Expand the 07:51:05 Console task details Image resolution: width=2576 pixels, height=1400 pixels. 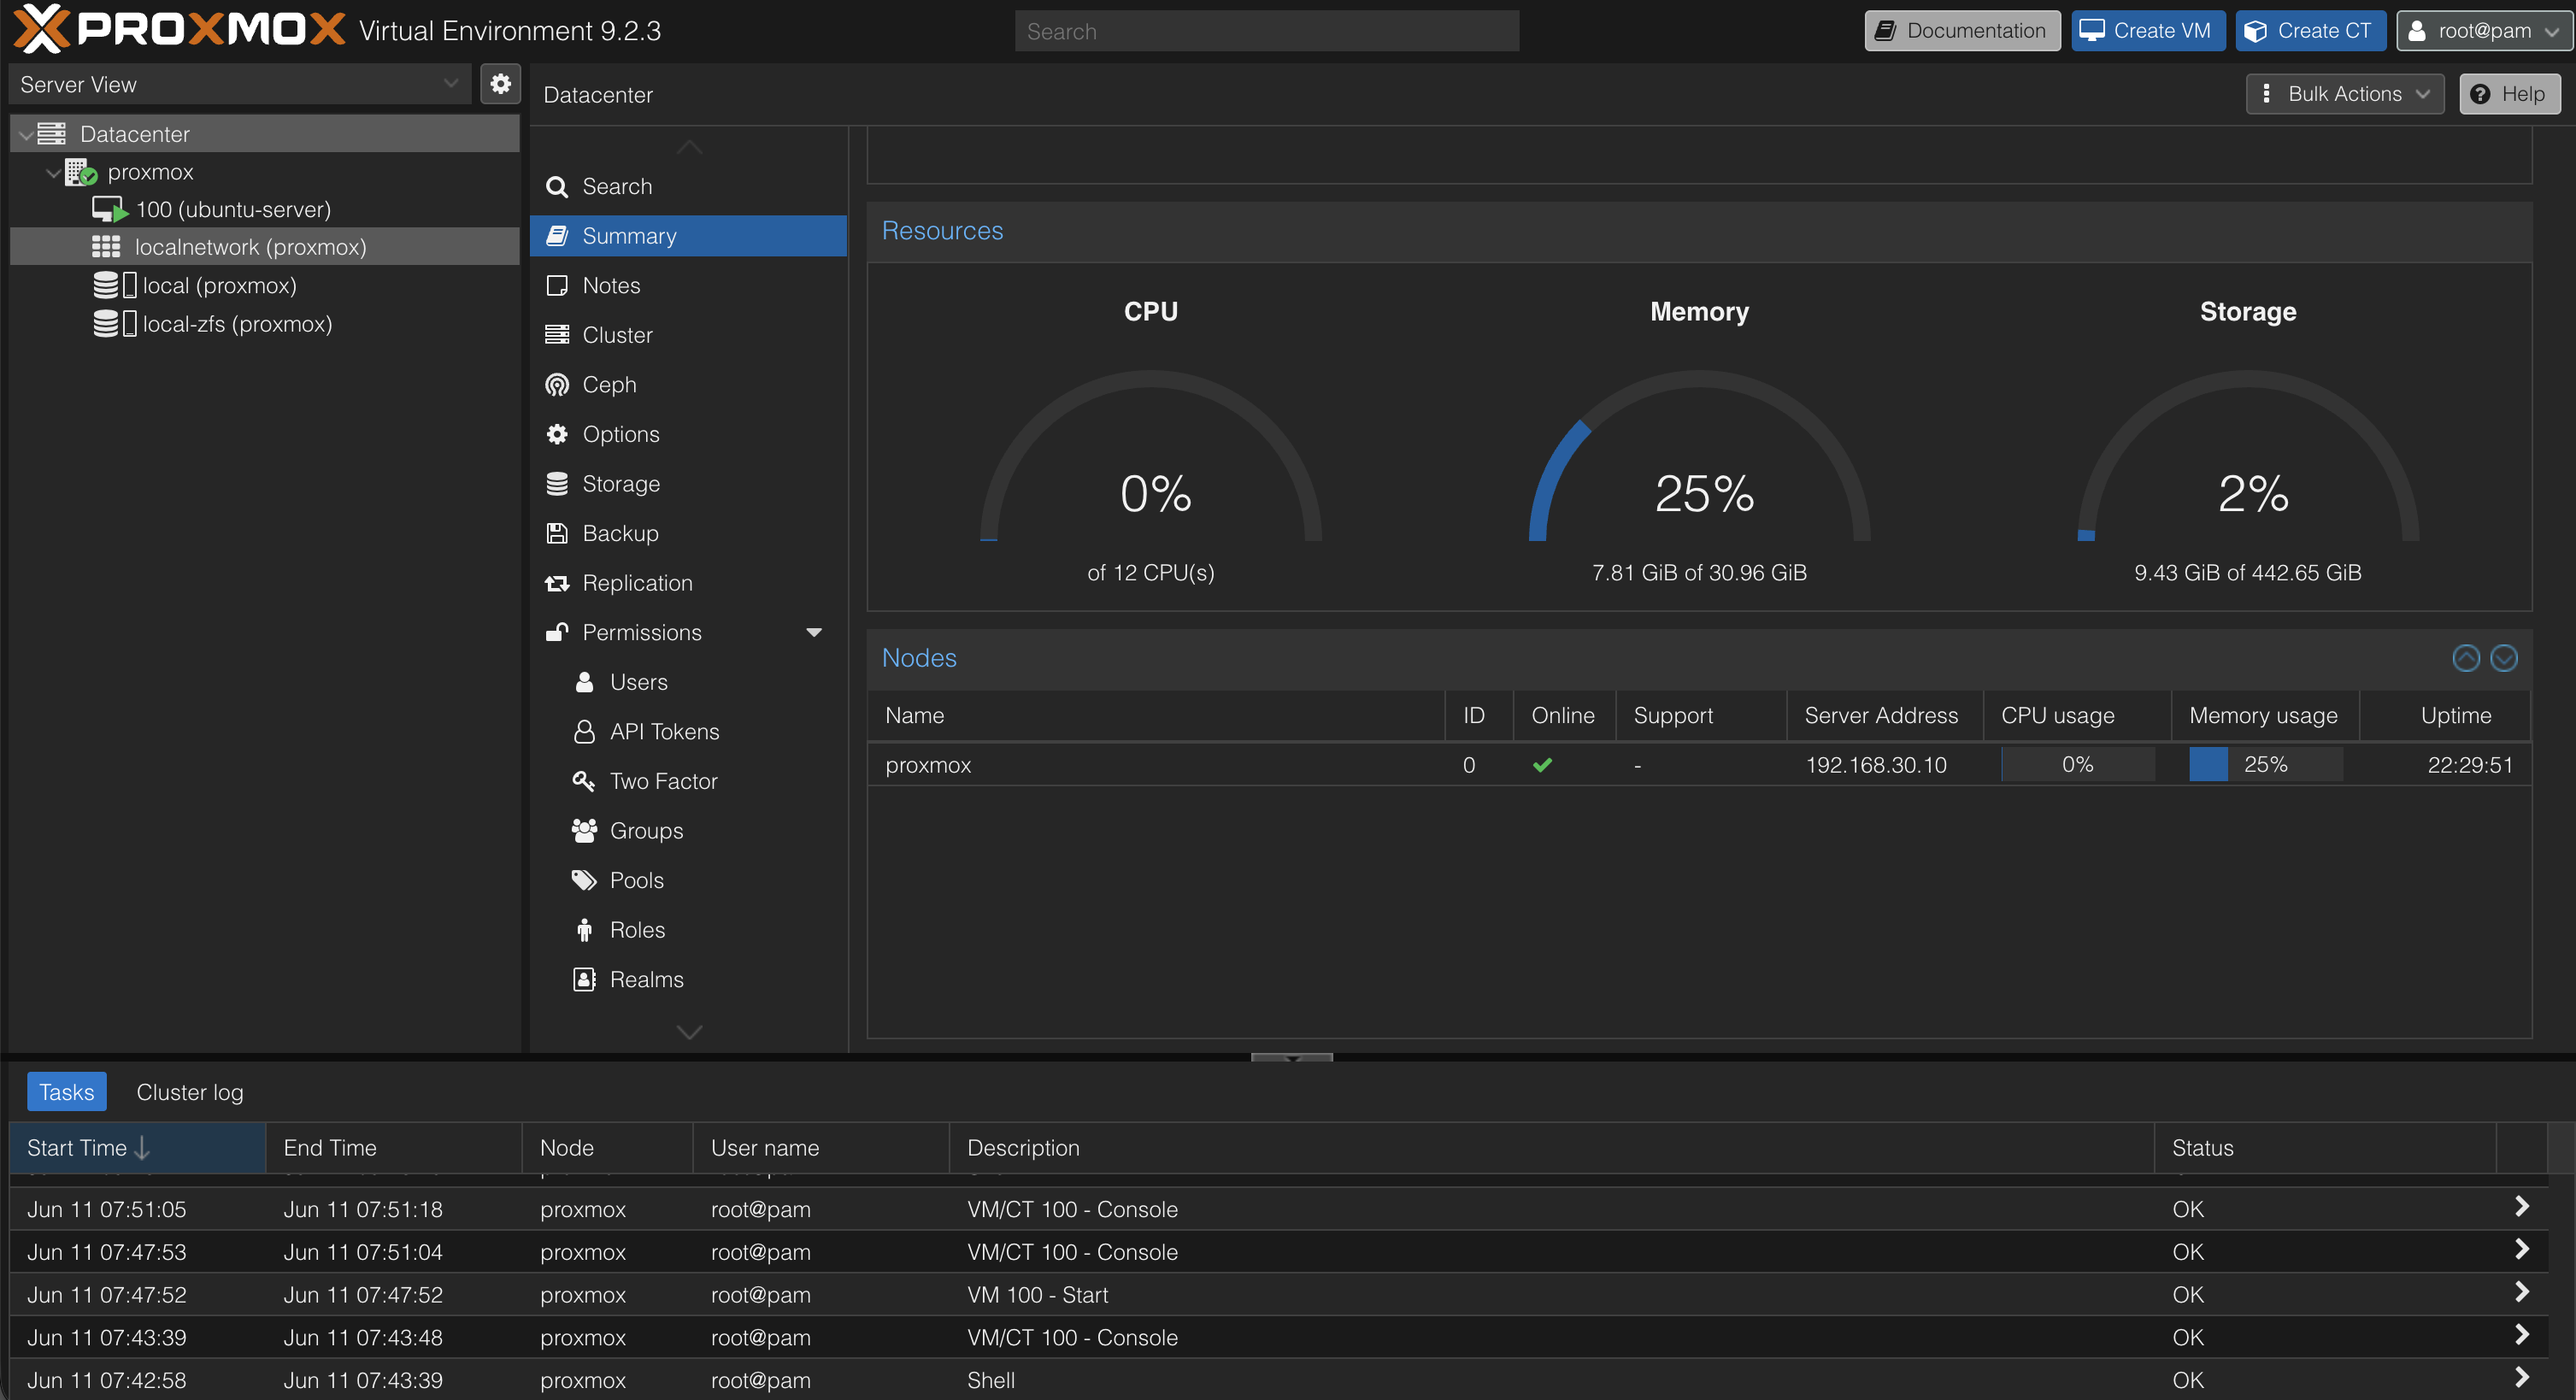2521,1207
